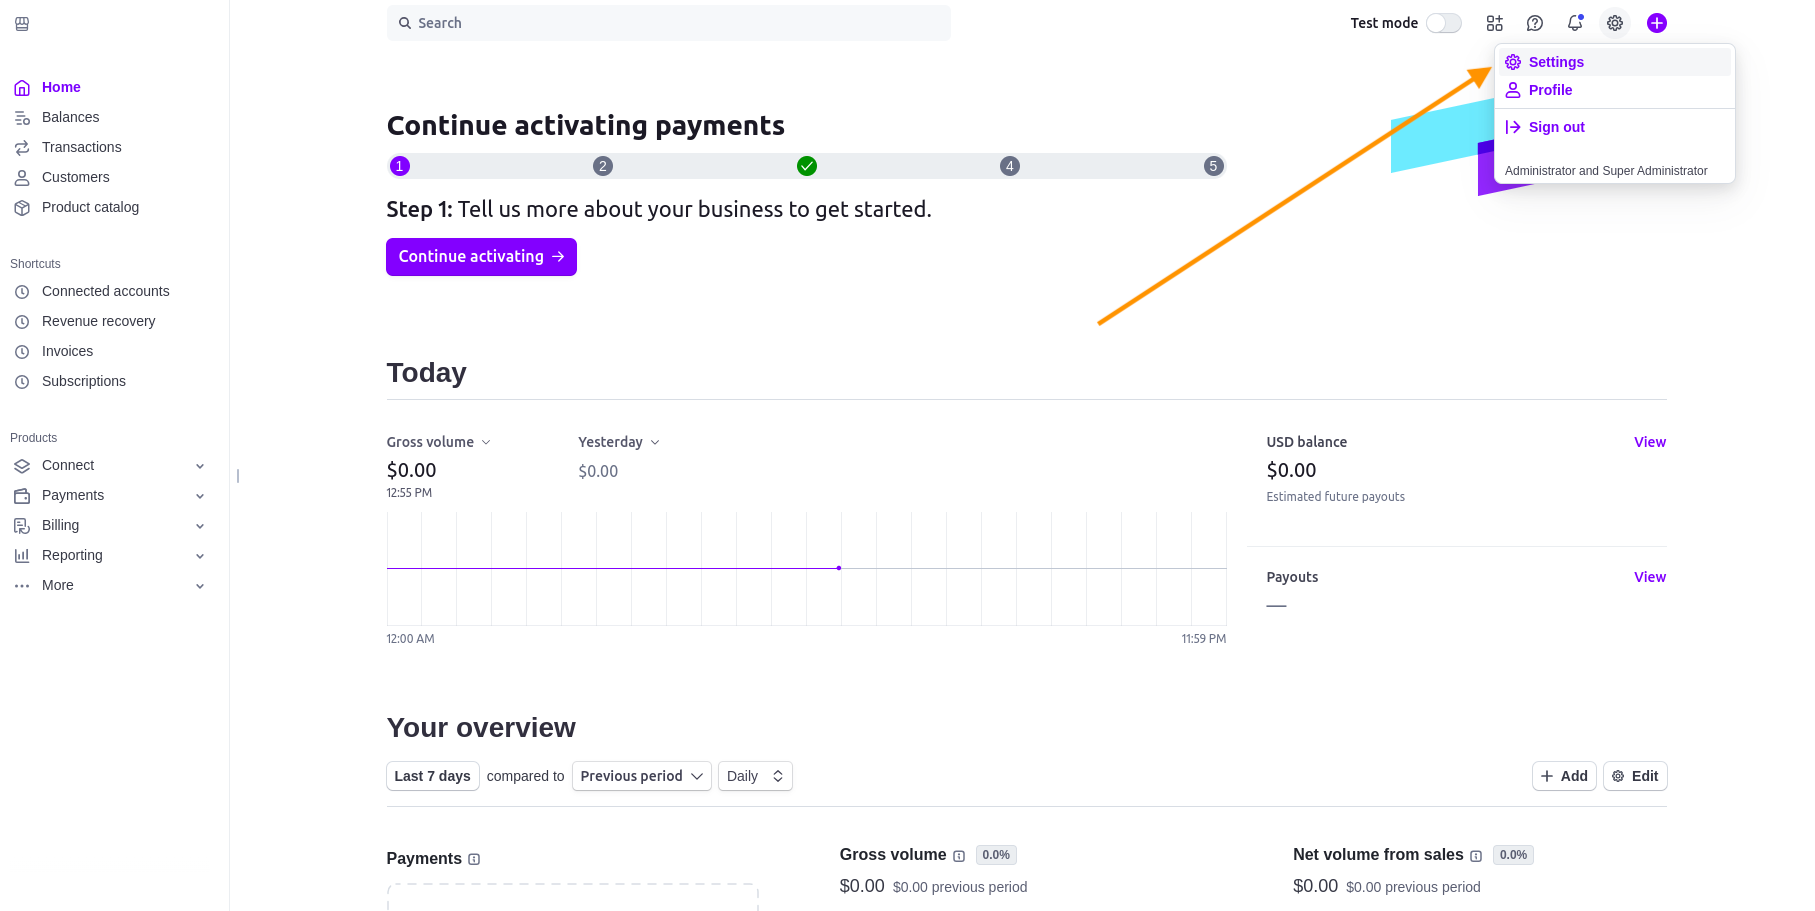Open Balances in sidebar
The width and height of the screenshot is (1815, 911).
[70, 117]
